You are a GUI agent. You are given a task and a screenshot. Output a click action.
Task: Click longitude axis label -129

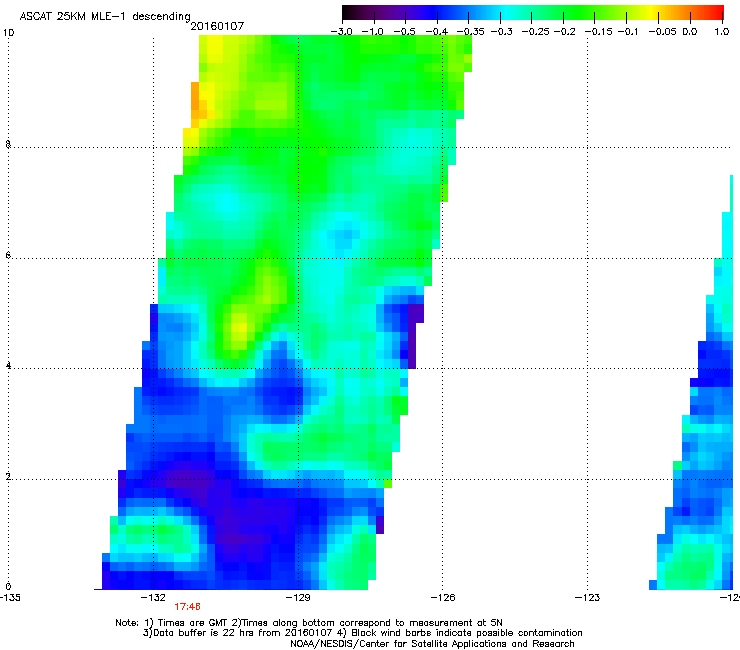(x=298, y=598)
